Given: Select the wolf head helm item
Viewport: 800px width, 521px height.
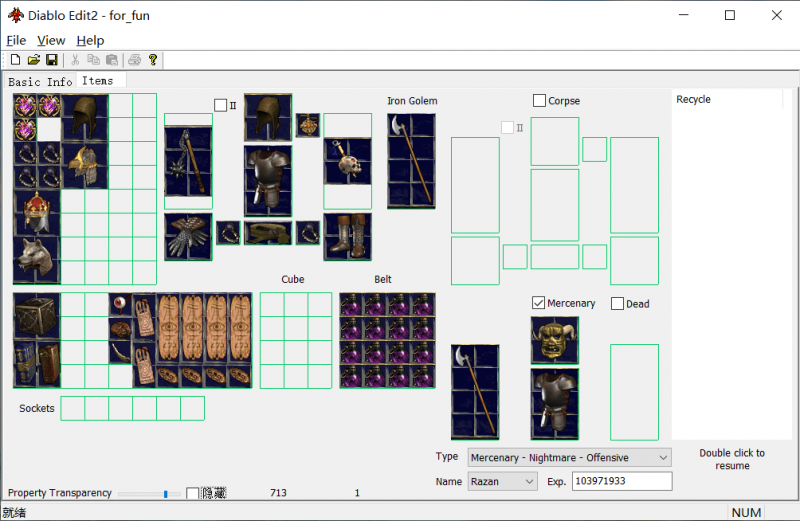Looking at the screenshot, I should tap(37, 260).
